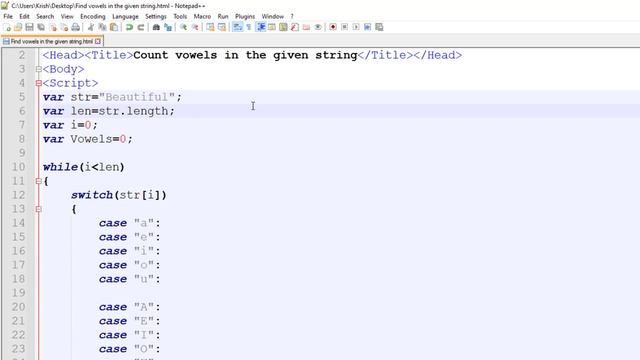The image size is (640, 360).
Task: Toggle file monitoring eye icon
Action: pos(318,27)
